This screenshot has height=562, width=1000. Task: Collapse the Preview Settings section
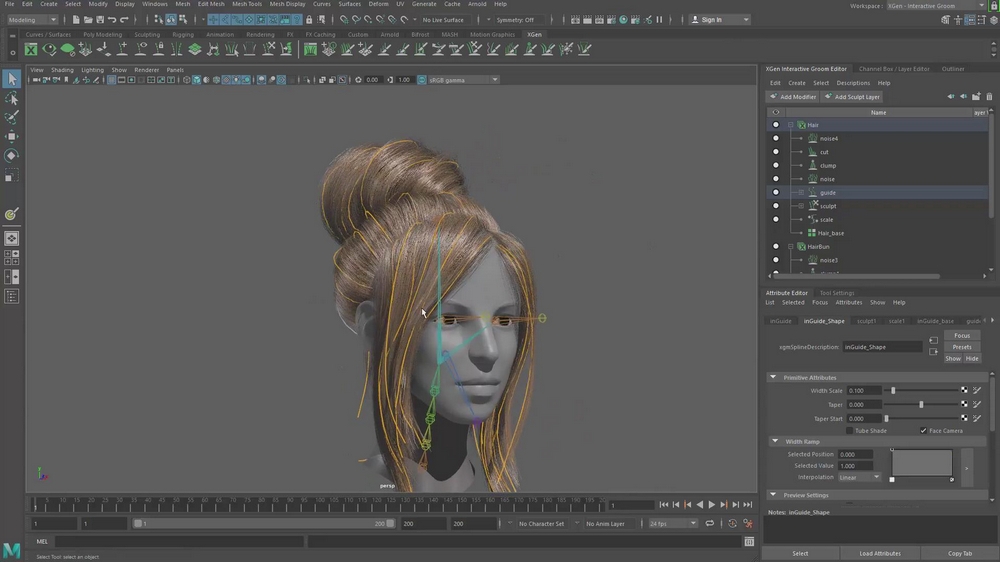[773, 494]
